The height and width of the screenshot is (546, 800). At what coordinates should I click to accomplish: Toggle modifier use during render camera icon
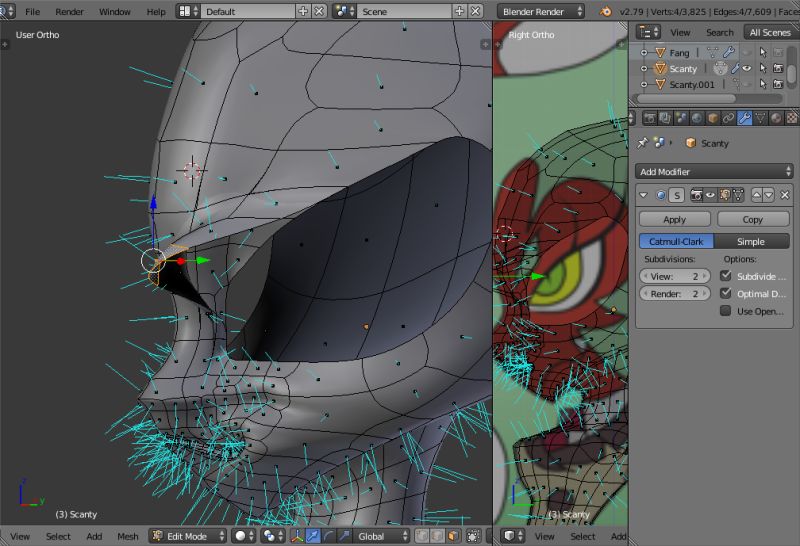(695, 195)
